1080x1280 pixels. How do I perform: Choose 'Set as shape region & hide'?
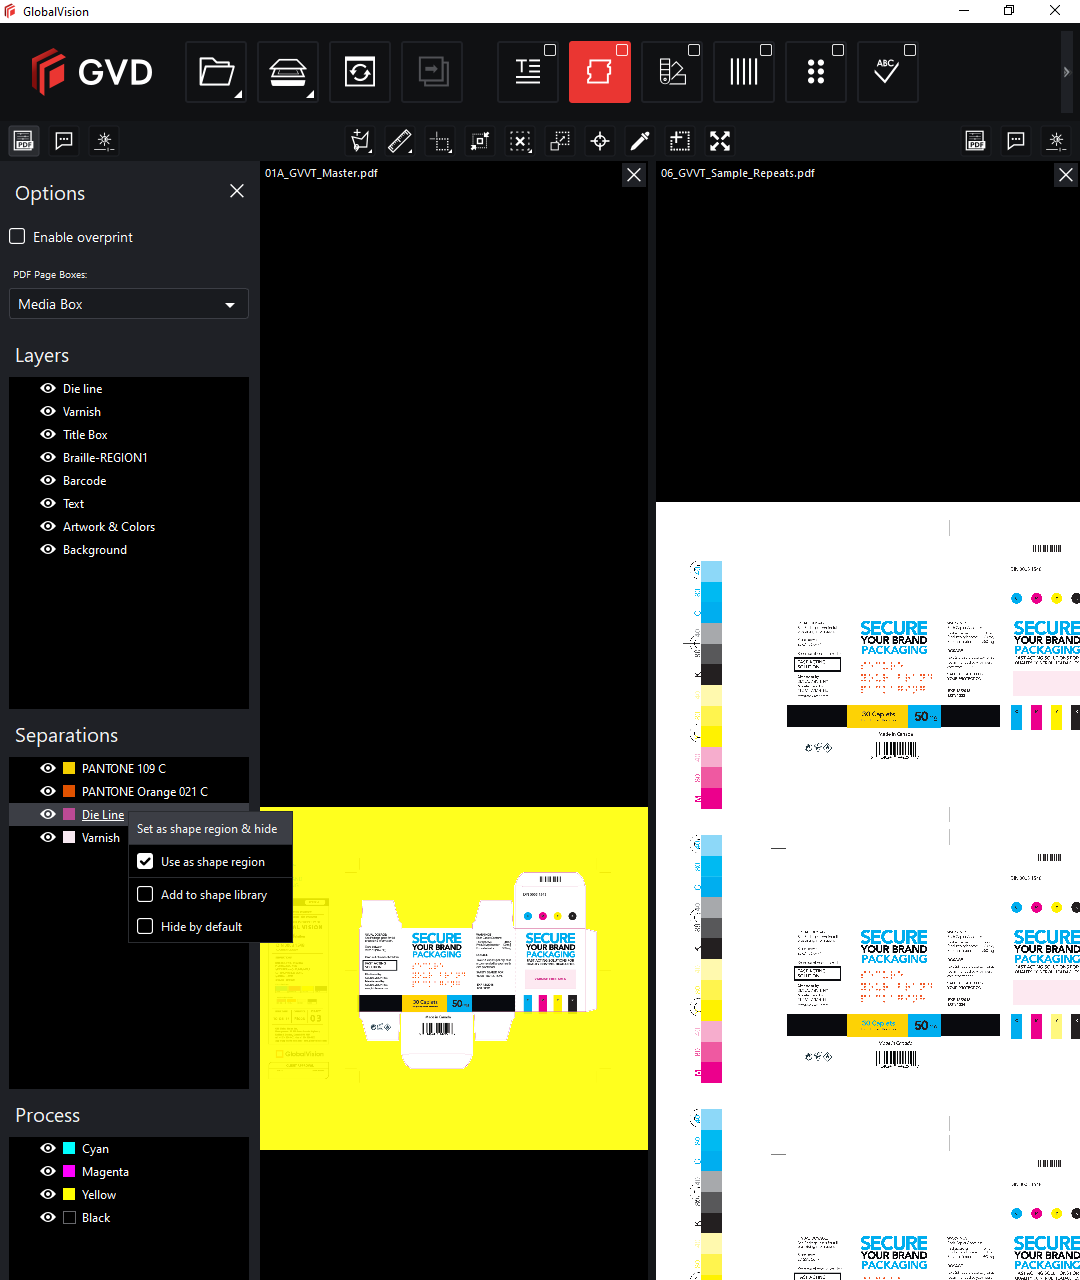[207, 829]
